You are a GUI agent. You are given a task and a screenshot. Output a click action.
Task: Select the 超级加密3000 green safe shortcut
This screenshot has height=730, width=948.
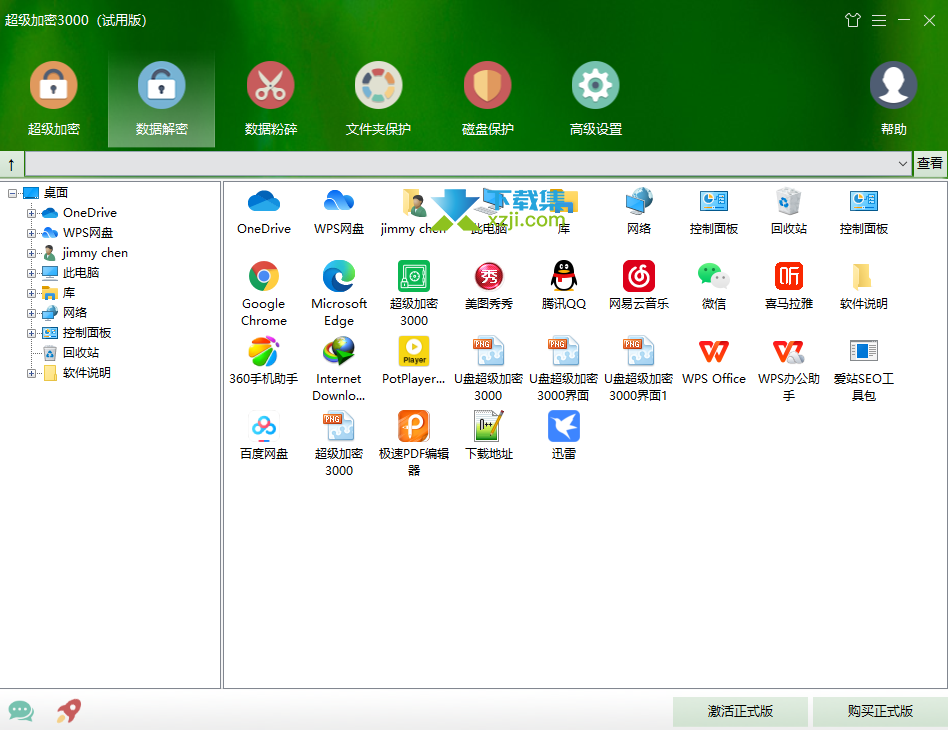point(414,294)
